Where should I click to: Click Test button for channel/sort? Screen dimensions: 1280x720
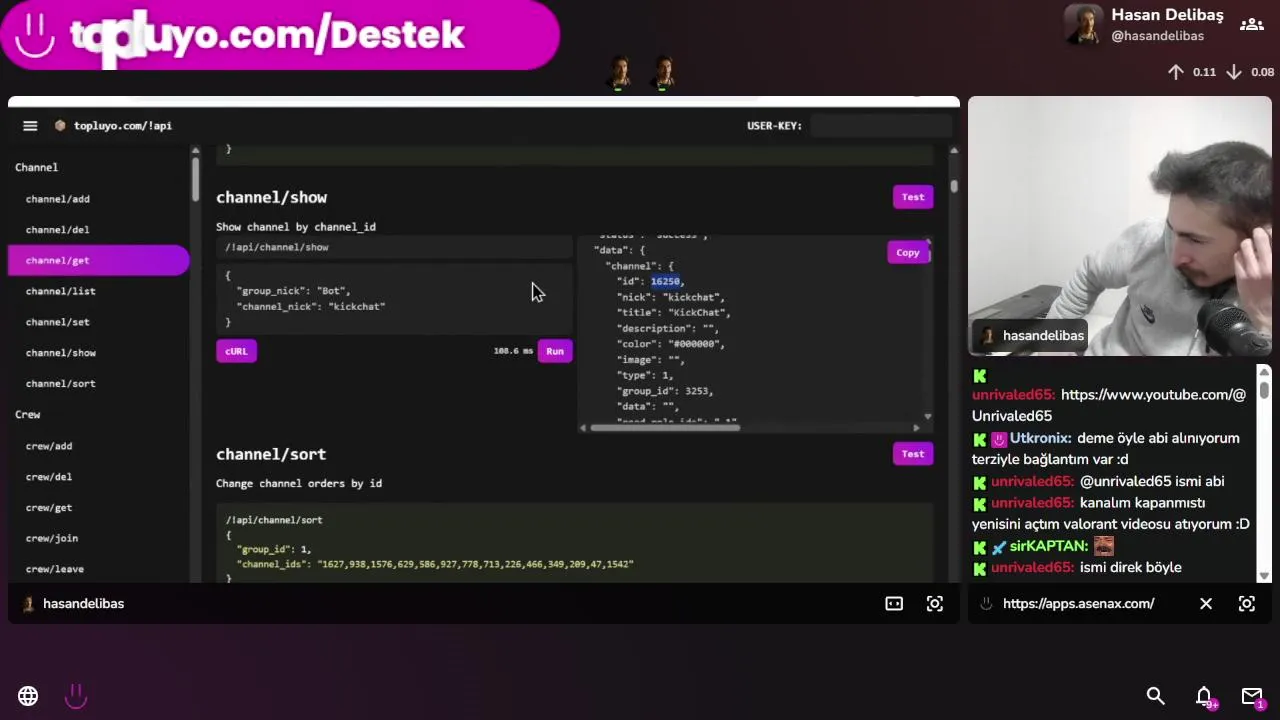[x=913, y=454]
